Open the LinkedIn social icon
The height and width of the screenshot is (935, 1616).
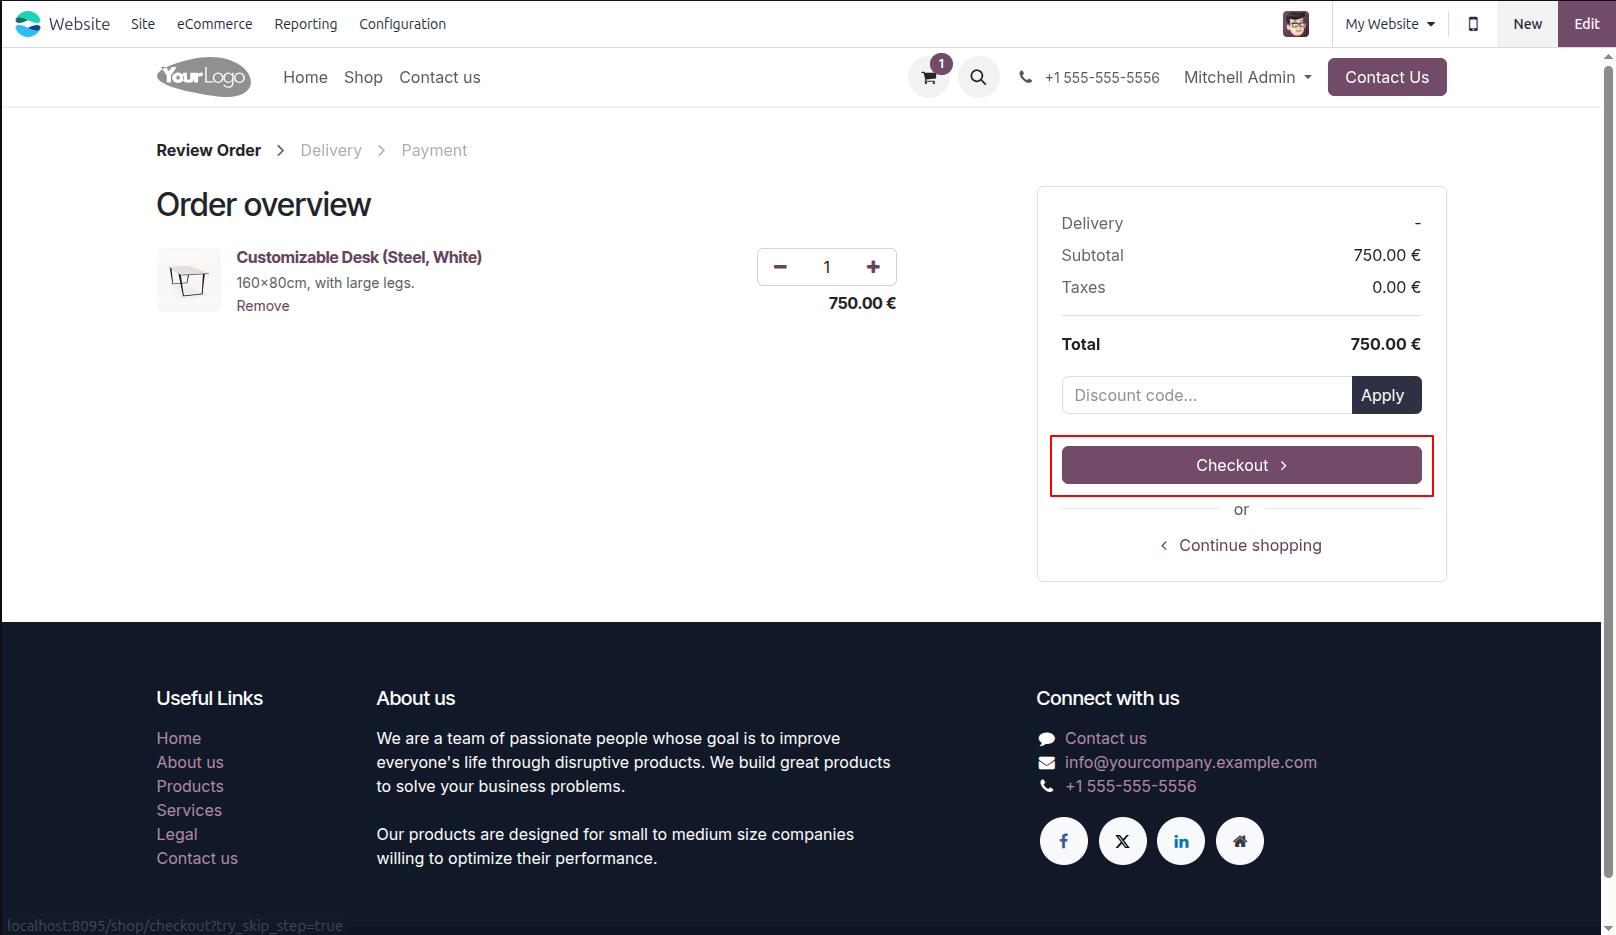point(1181,841)
